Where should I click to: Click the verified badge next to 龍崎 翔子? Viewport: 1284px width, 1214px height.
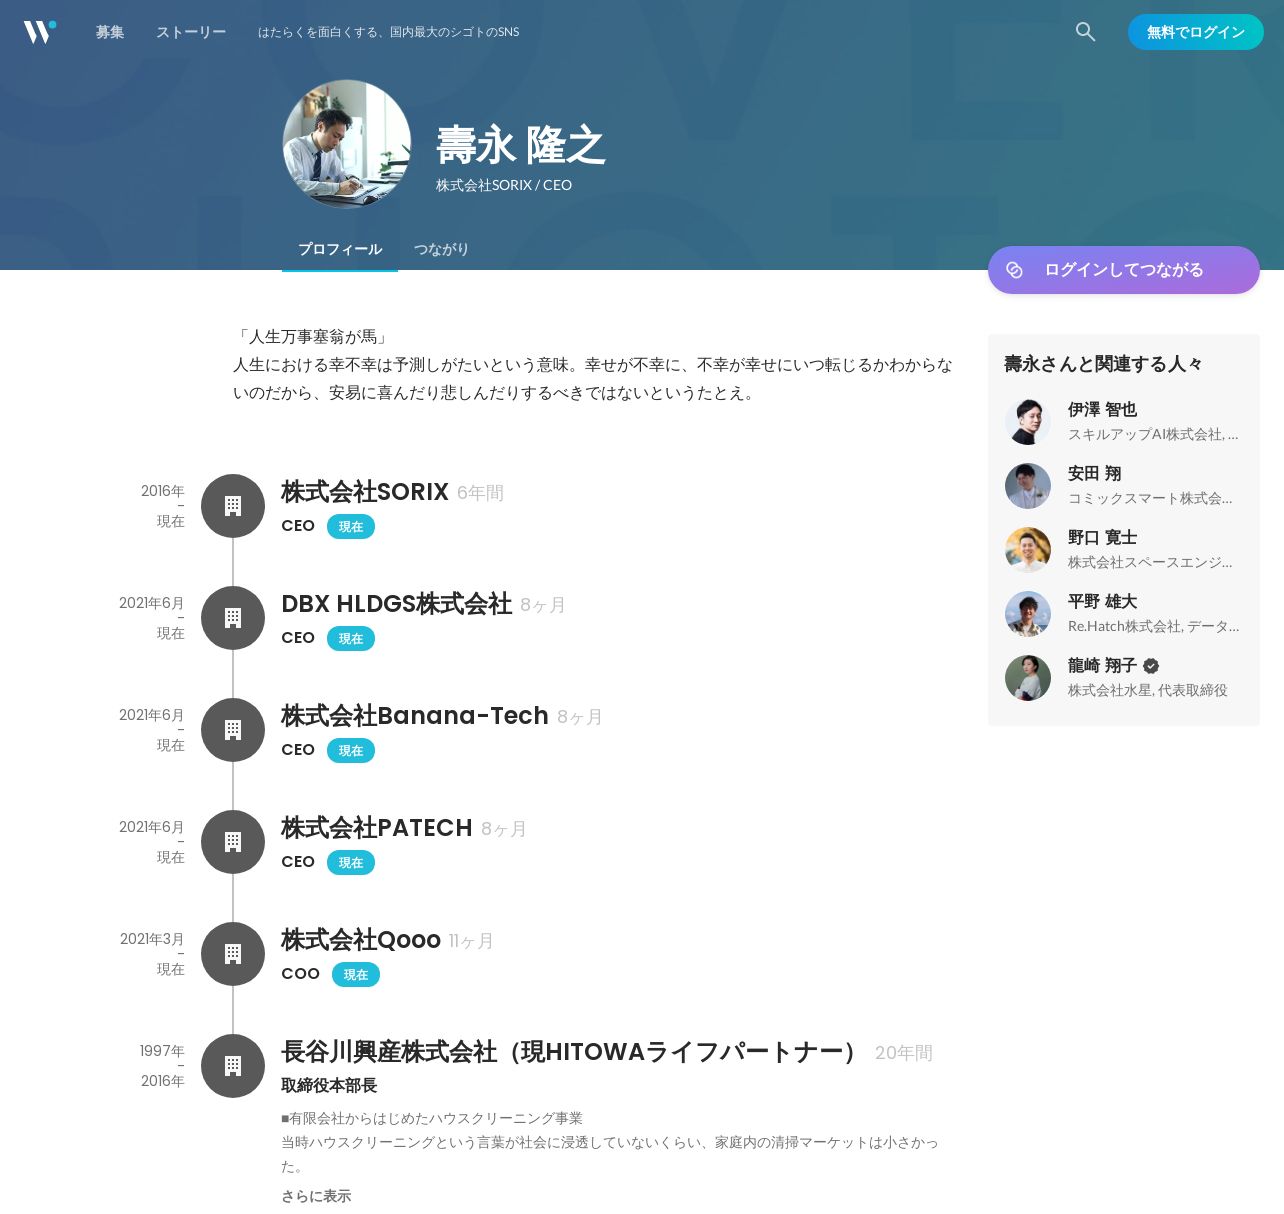(x=1151, y=666)
